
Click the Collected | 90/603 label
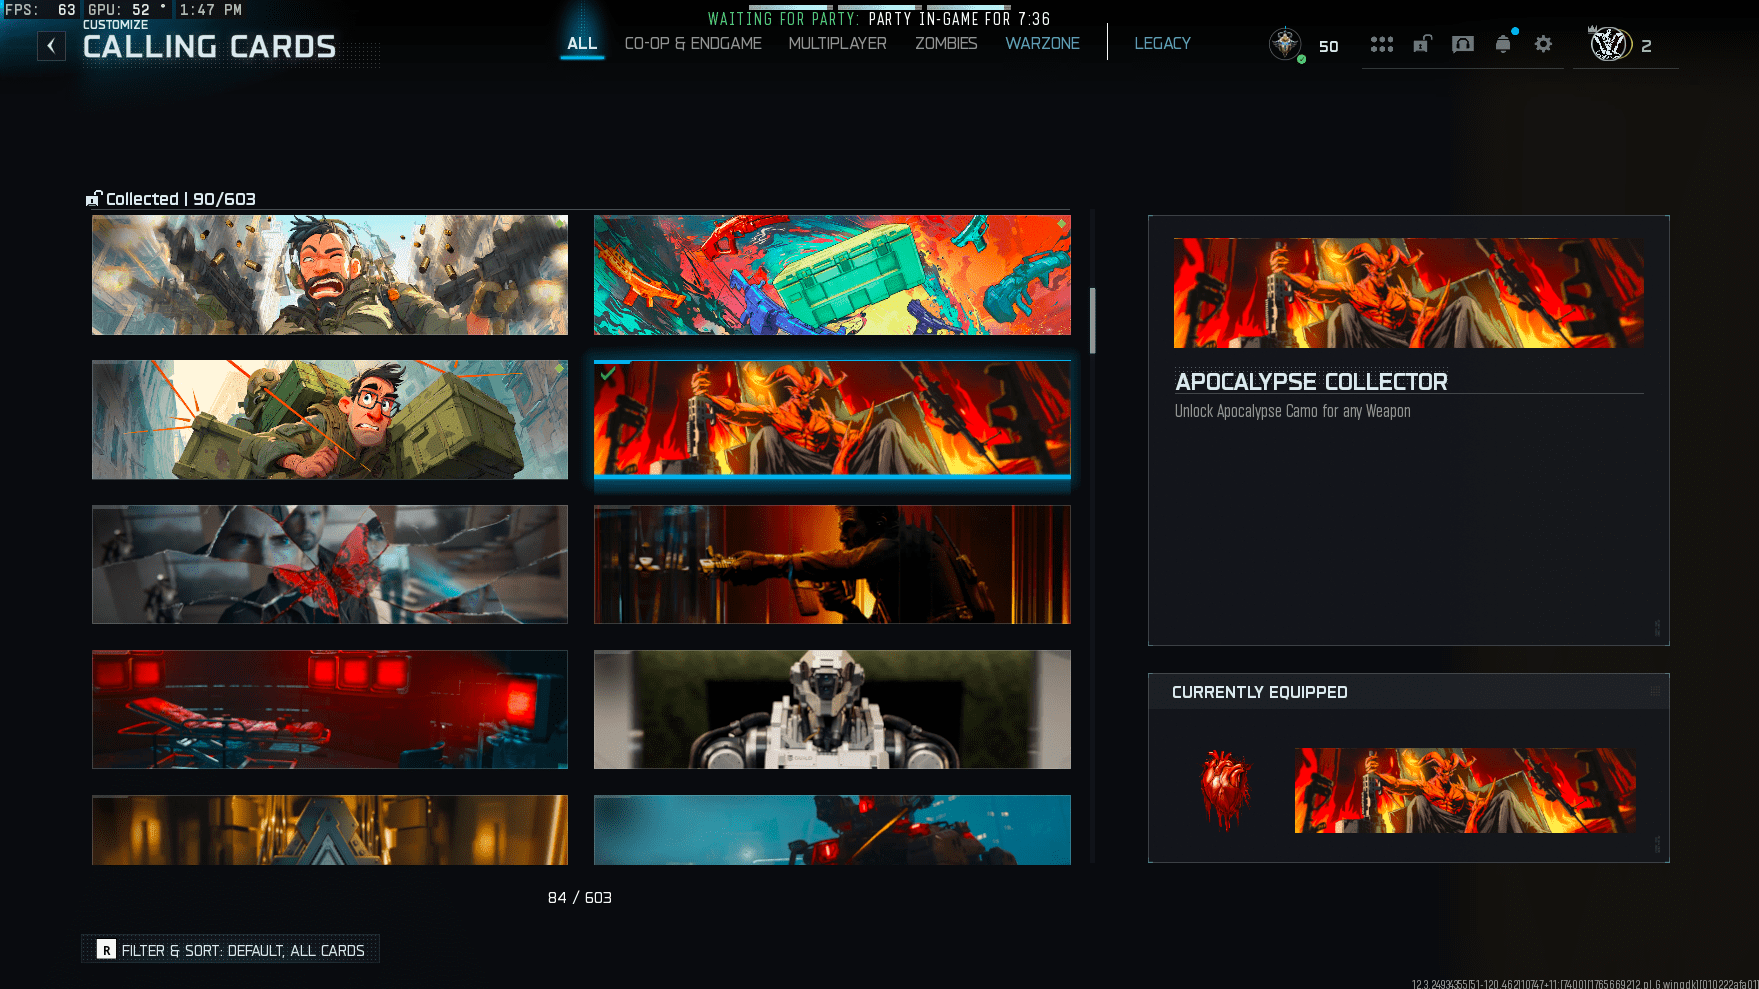[181, 199]
